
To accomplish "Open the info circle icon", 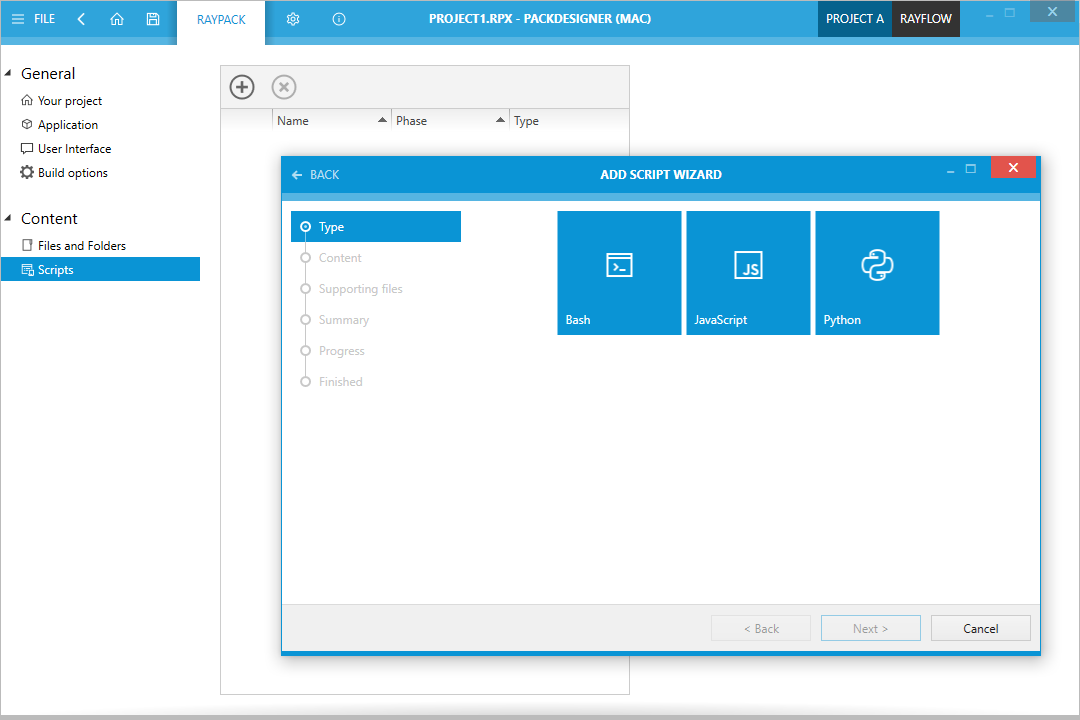I will coord(339,19).
